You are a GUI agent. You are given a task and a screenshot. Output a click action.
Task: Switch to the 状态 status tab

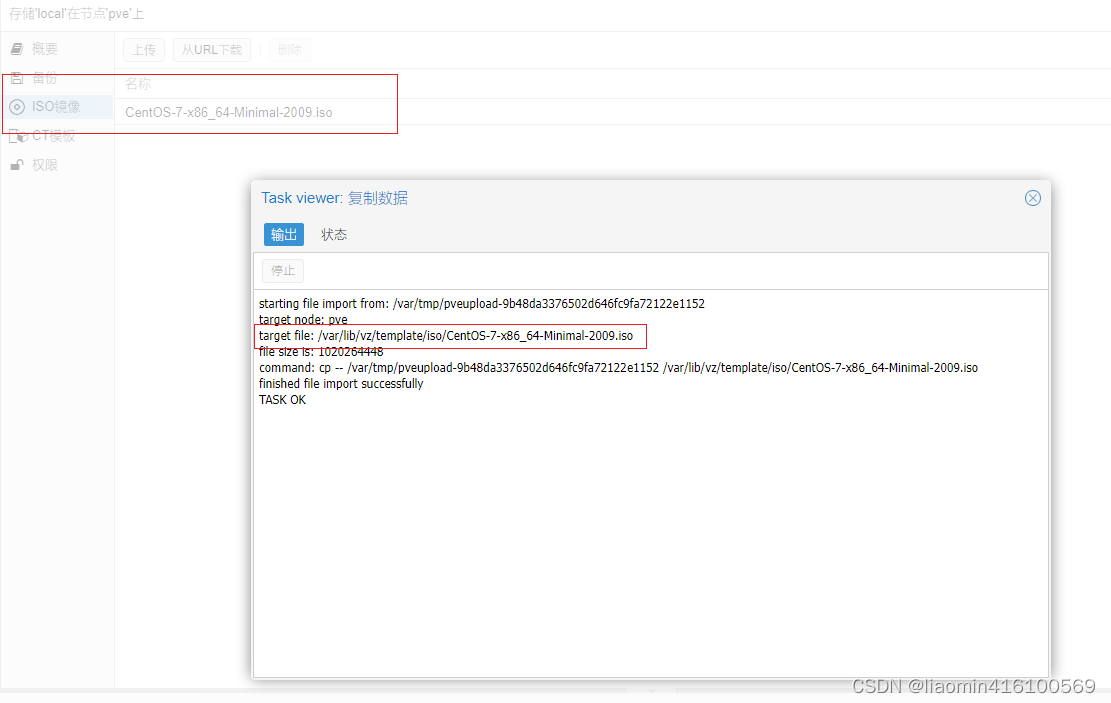[x=334, y=235]
